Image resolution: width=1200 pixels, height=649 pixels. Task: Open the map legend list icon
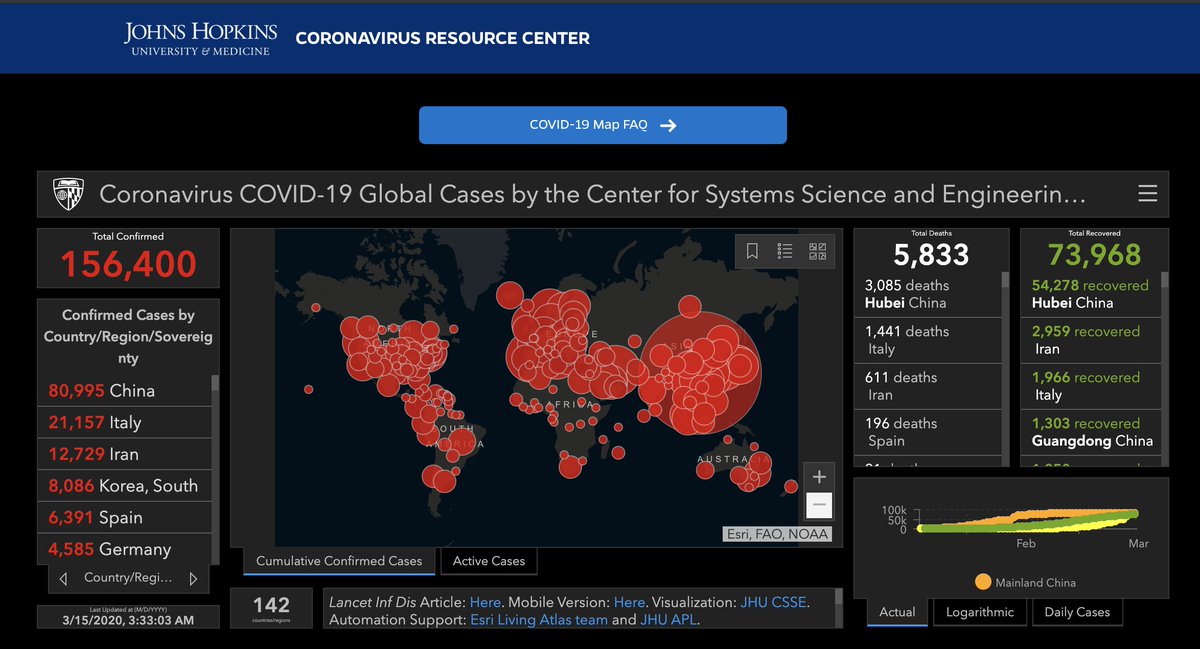pyautogui.click(x=785, y=251)
